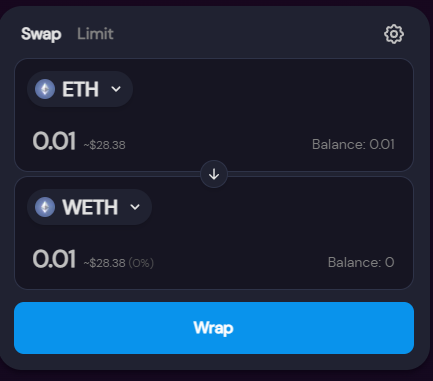Viewport: 433px width, 381px height.
Task: Open the swap settings gear icon
Action: pos(394,34)
